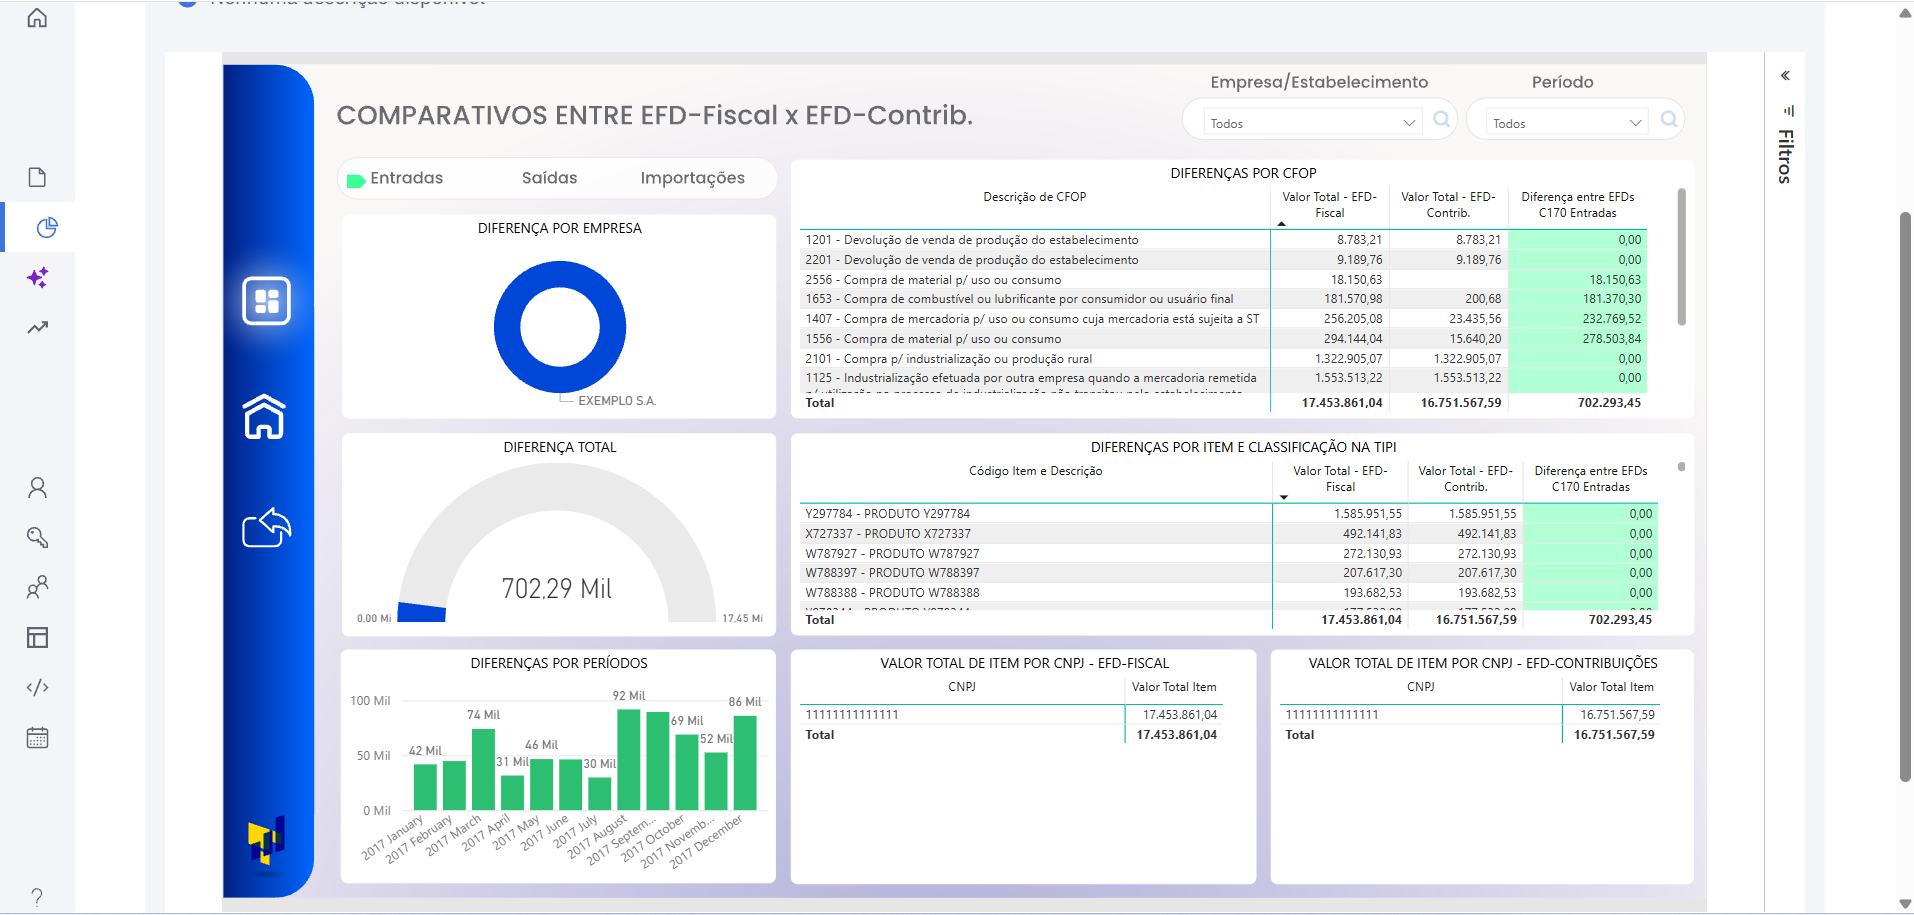Switch to the Saídas tab
The image size is (1914, 915).
pyautogui.click(x=549, y=178)
